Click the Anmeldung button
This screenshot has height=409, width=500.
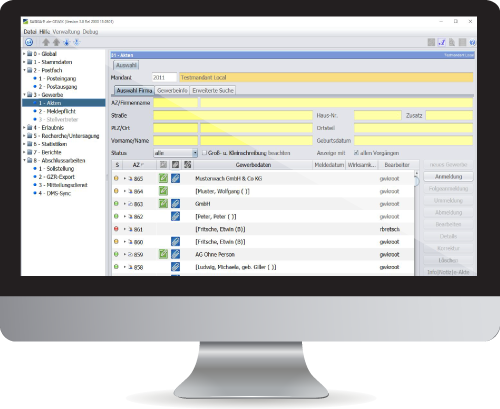(448, 176)
